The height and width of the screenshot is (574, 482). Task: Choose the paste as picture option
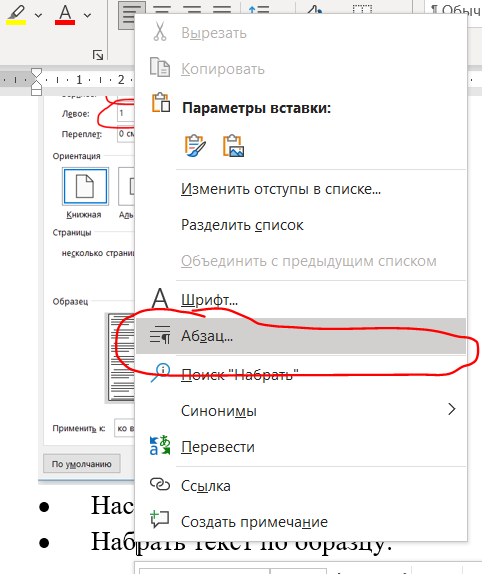click(x=233, y=146)
